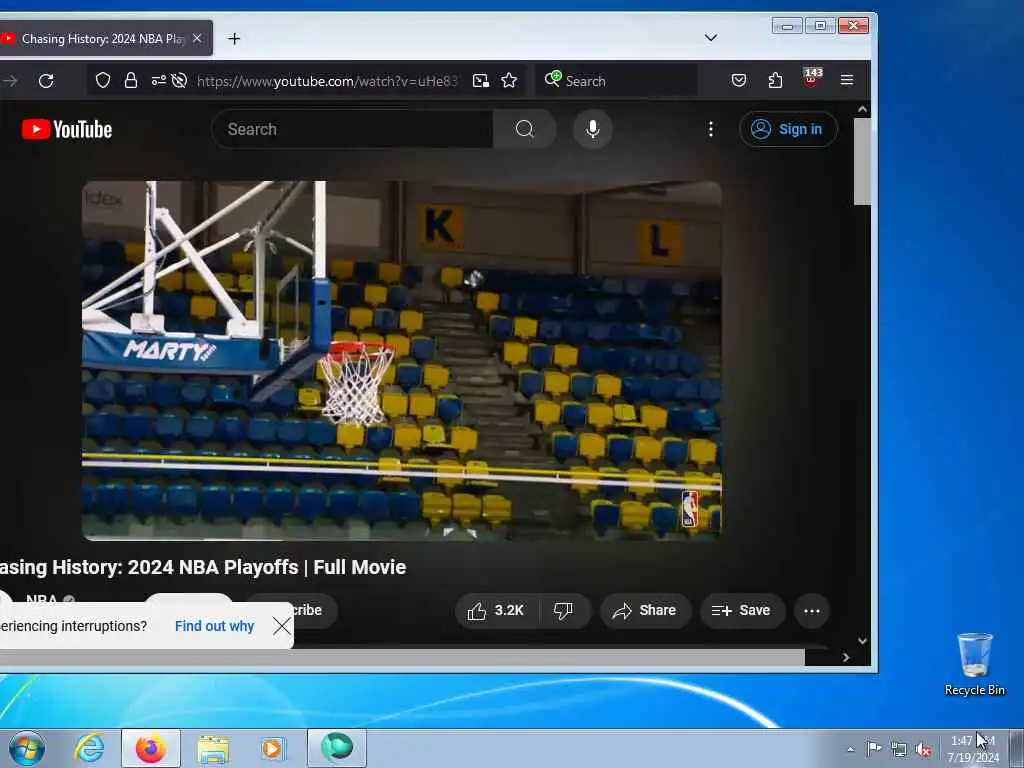This screenshot has height=768, width=1024.
Task: Bookmark this page with the star icon
Action: coord(509,80)
